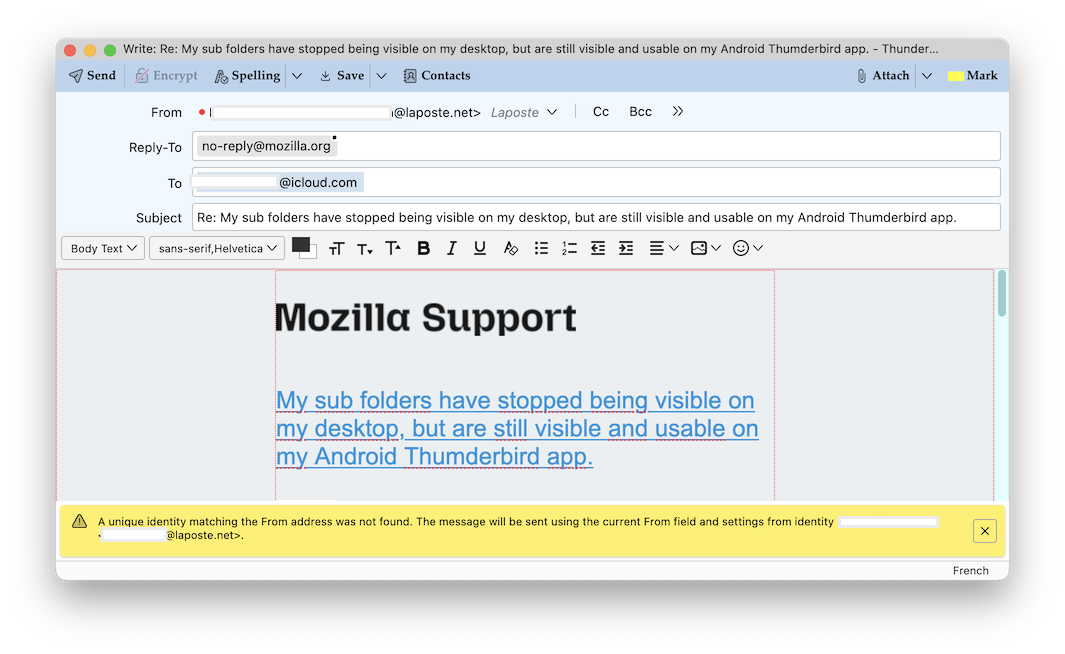The image size is (1065, 654).
Task: Click the Mozilla Support heading
Action: click(426, 318)
